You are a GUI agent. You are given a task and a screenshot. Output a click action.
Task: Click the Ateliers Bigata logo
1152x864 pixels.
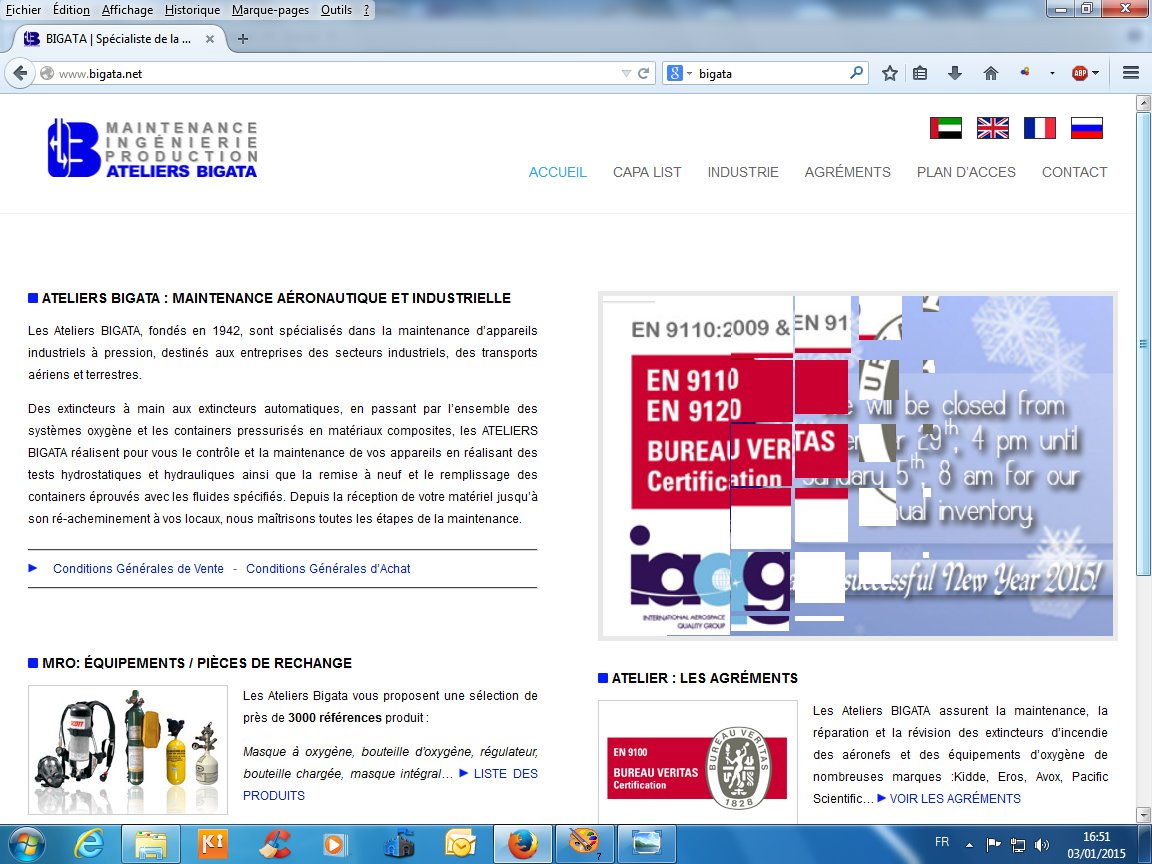click(x=153, y=148)
